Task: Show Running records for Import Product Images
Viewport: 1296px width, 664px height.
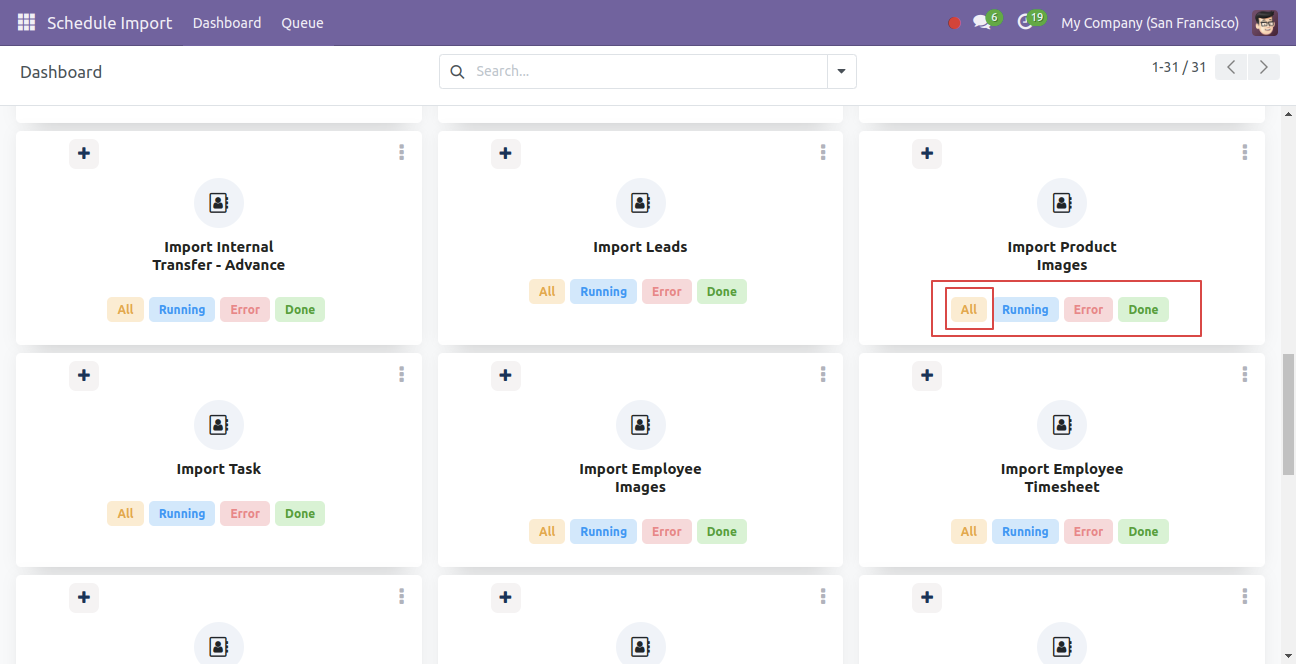Action: 1026,310
